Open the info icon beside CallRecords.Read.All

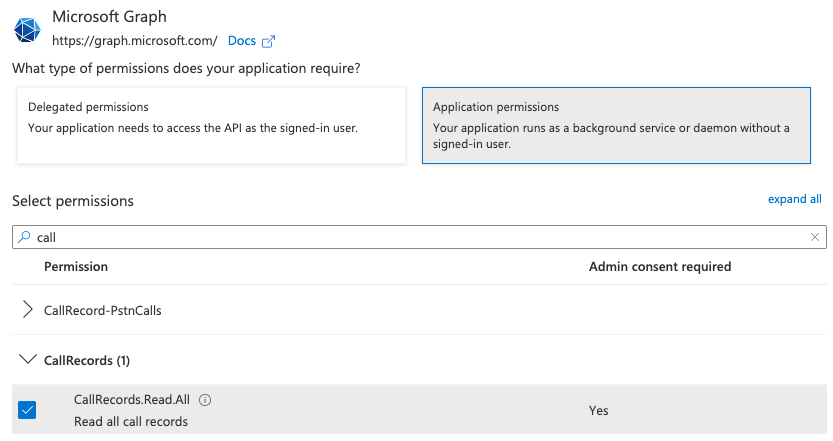[205, 400]
